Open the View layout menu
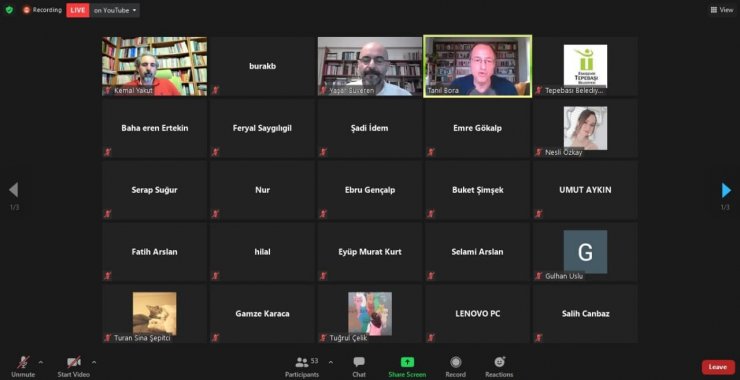The width and height of the screenshot is (740, 380). pos(722,10)
